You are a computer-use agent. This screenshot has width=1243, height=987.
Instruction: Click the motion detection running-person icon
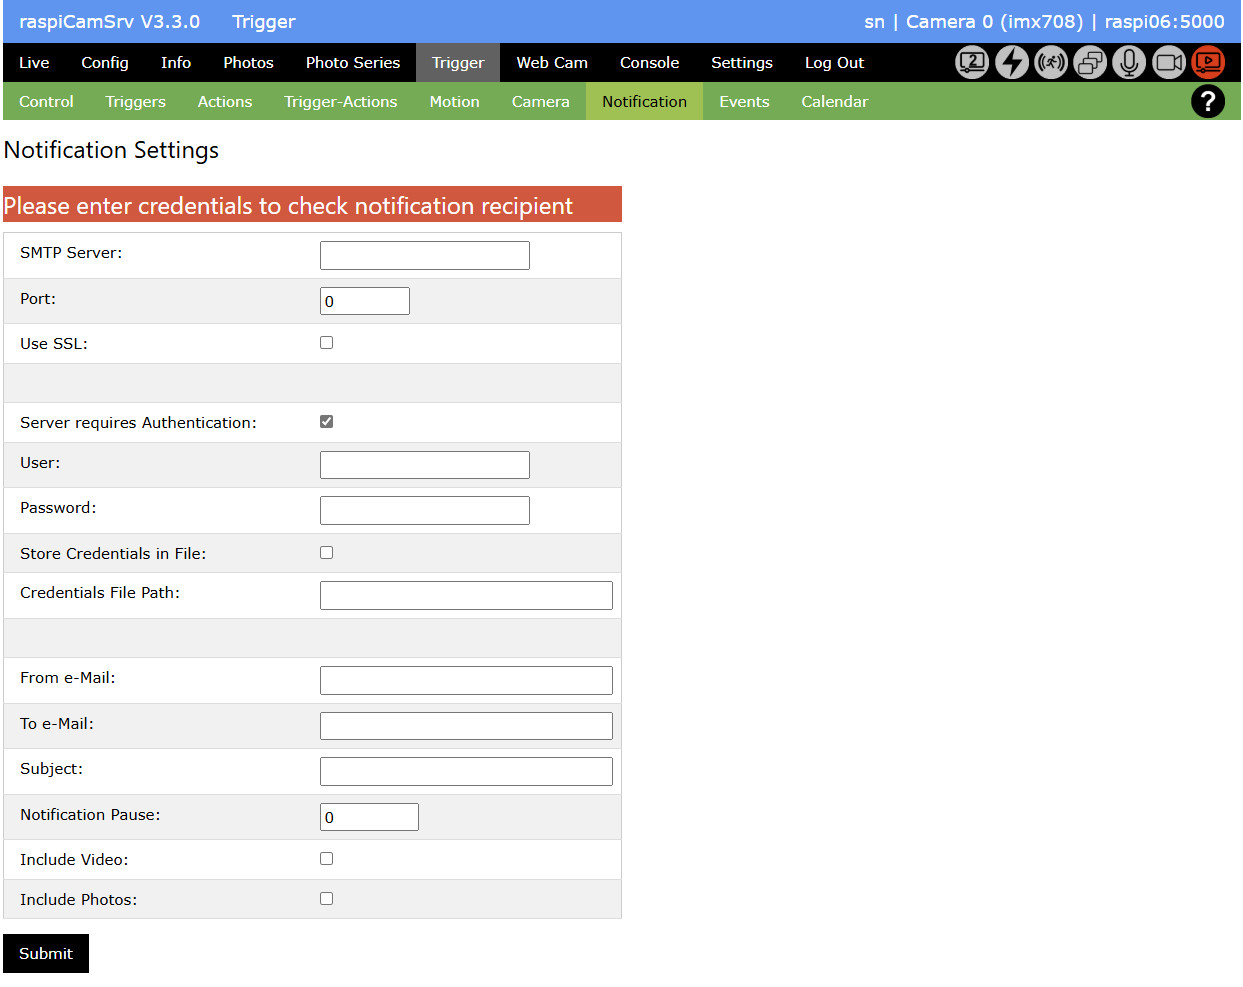click(x=1050, y=63)
